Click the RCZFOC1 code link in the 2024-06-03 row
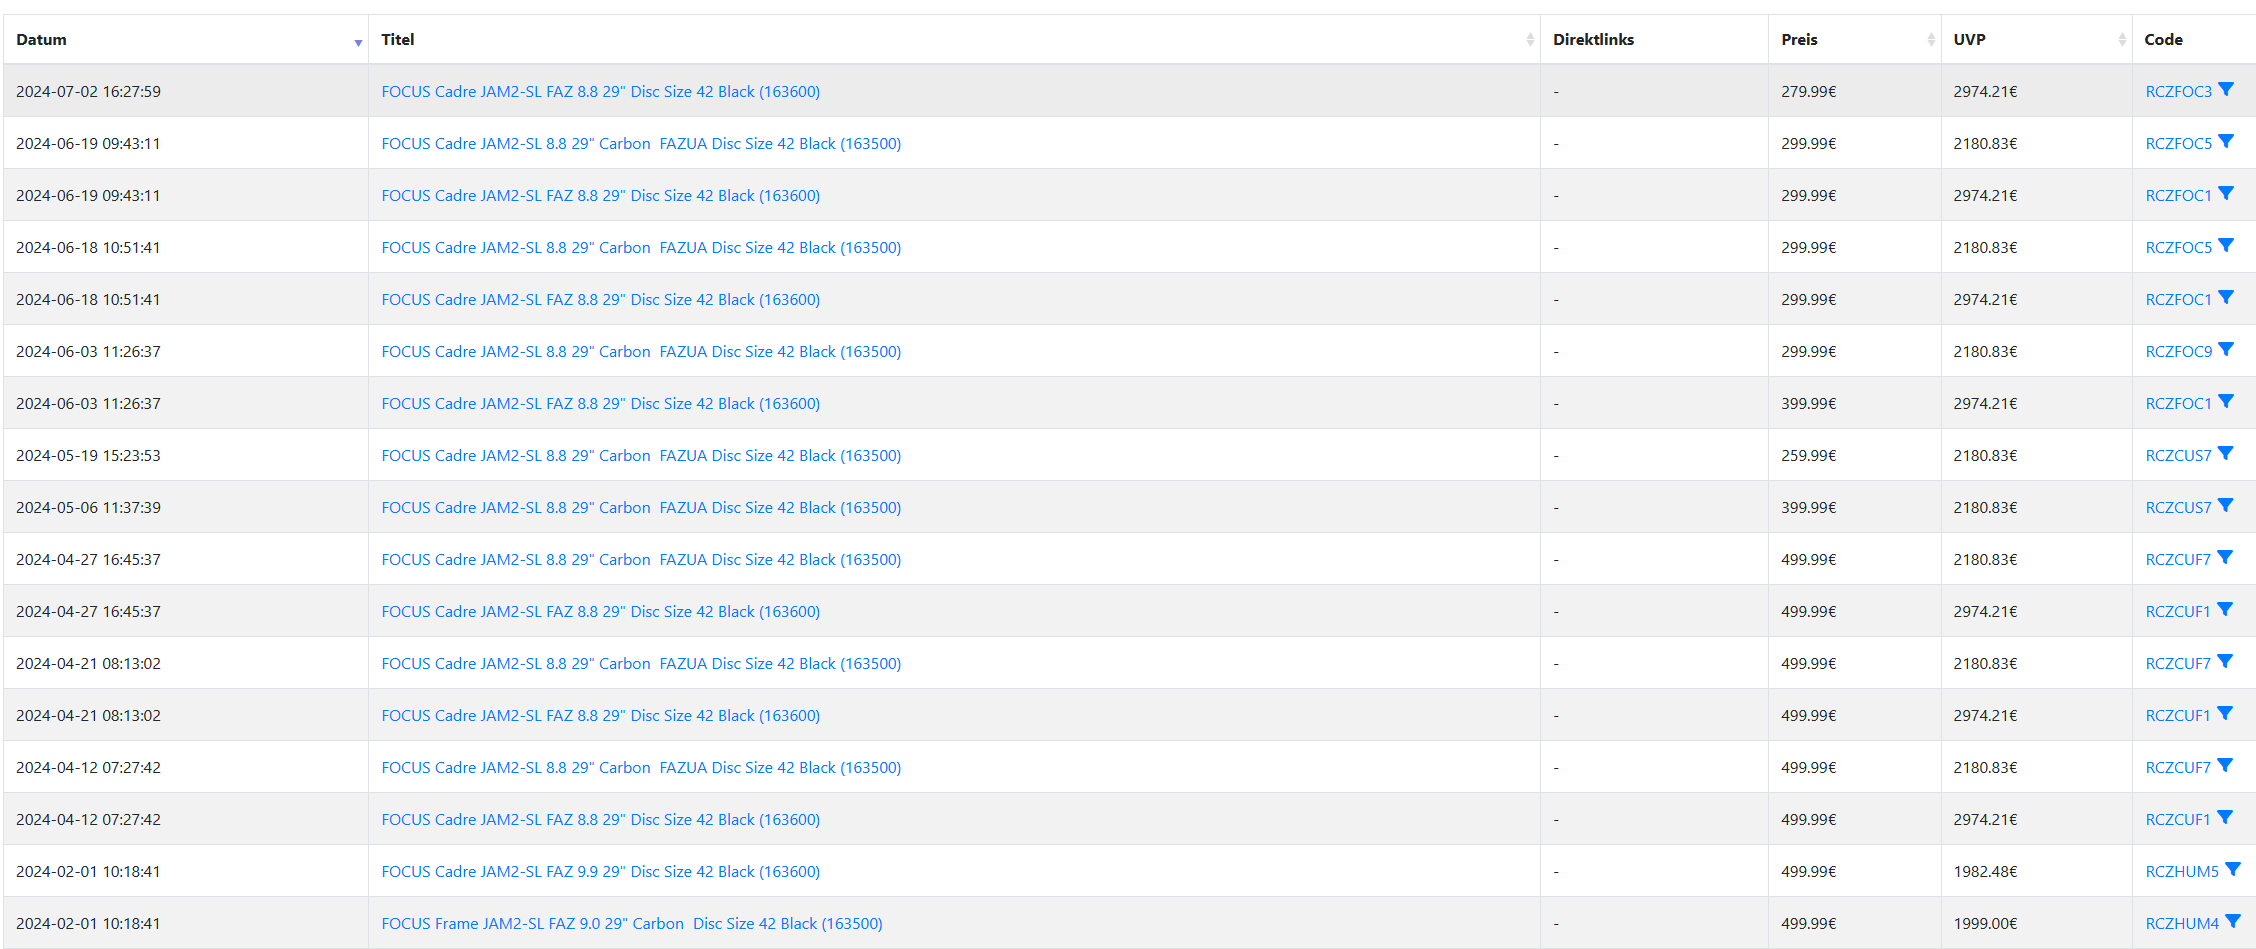This screenshot has height=949, width=2256. point(2178,404)
